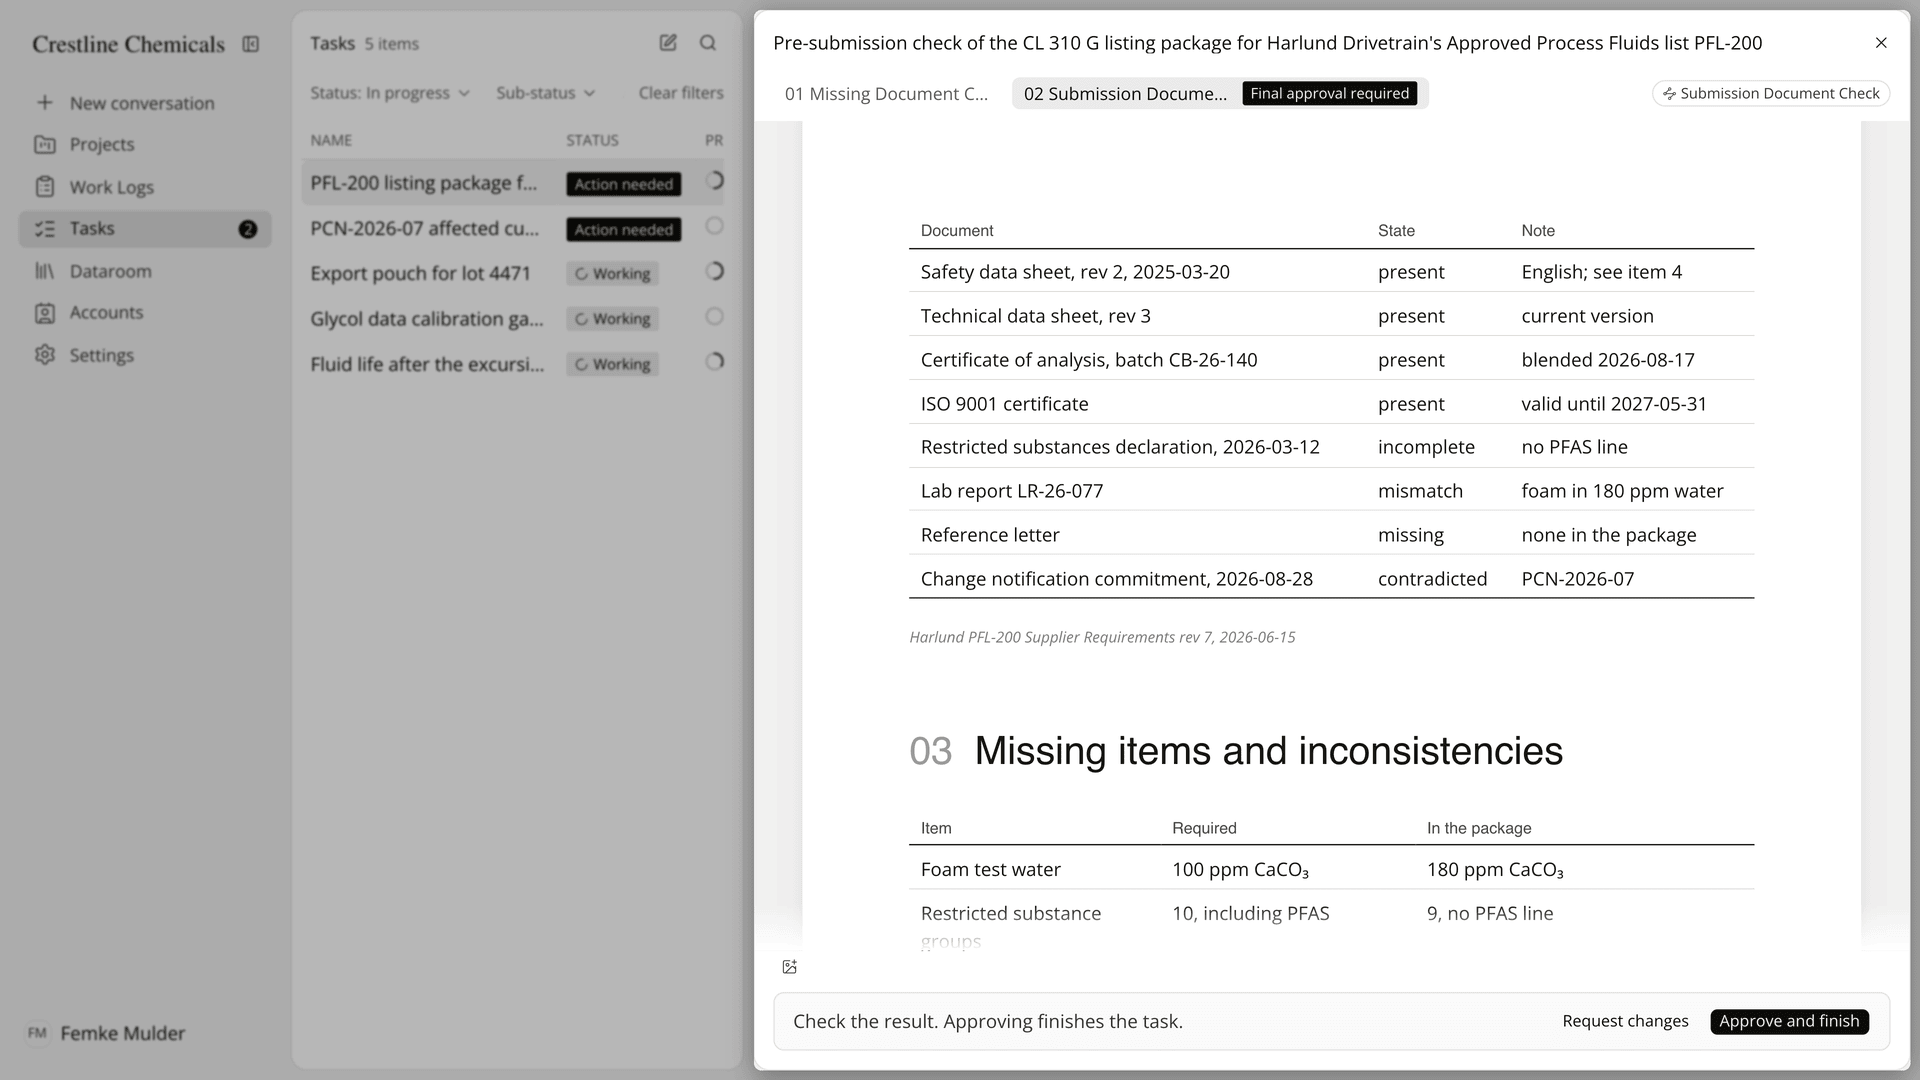
Task: Sort by NAME column header
Action: pos(331,140)
